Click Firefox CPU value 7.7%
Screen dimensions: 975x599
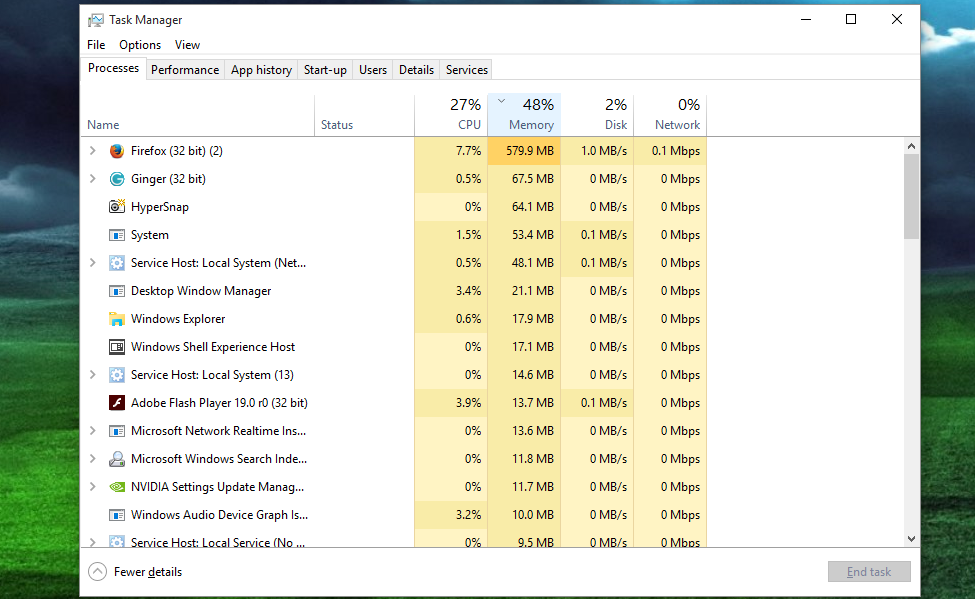468,151
